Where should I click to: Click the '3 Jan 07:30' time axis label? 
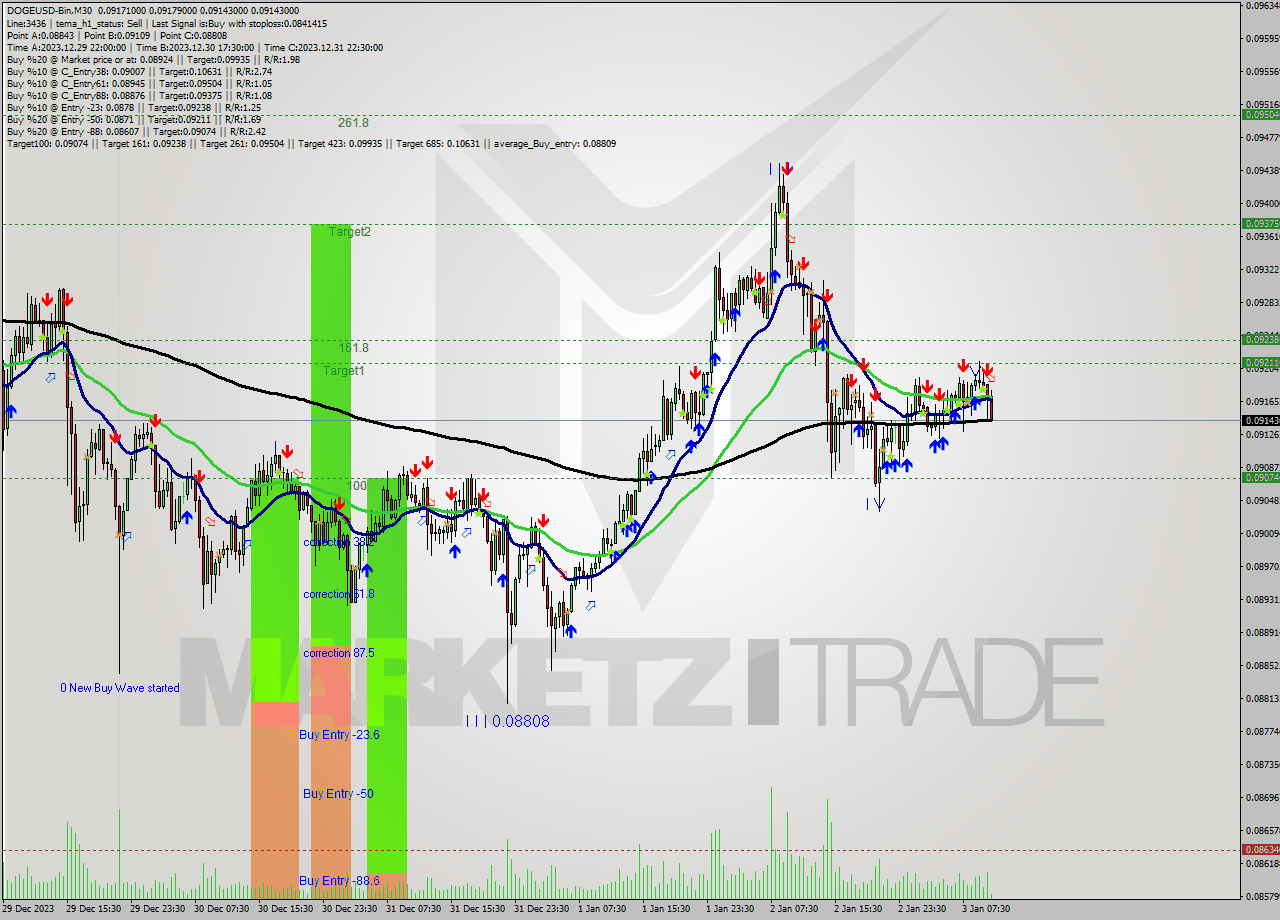coord(986,909)
